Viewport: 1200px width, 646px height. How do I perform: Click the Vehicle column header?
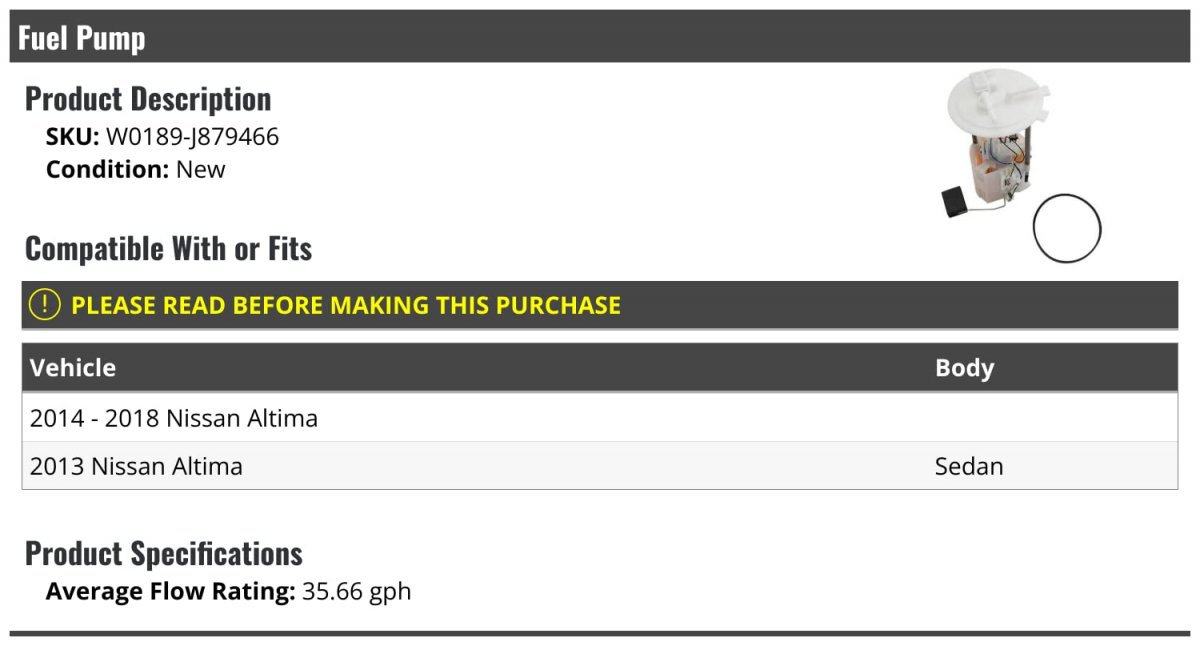(73, 368)
